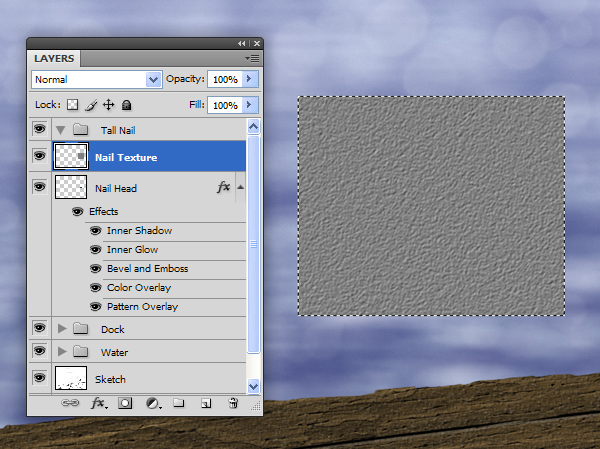Open the add layer style fx menu

tap(99, 403)
